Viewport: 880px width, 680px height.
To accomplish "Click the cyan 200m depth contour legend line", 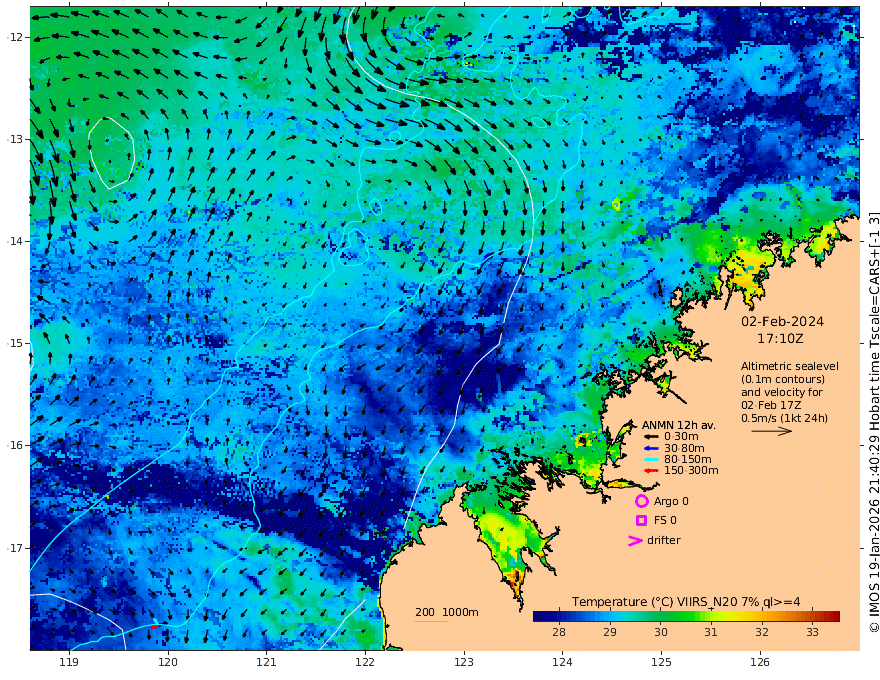I will (431, 621).
